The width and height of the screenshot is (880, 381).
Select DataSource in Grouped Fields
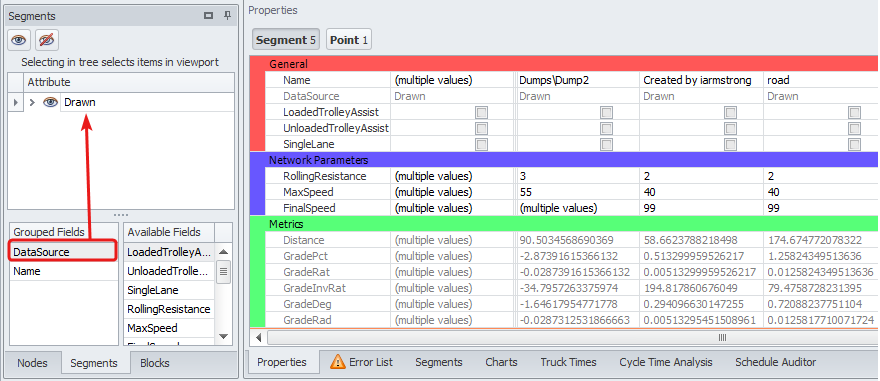[63, 252]
